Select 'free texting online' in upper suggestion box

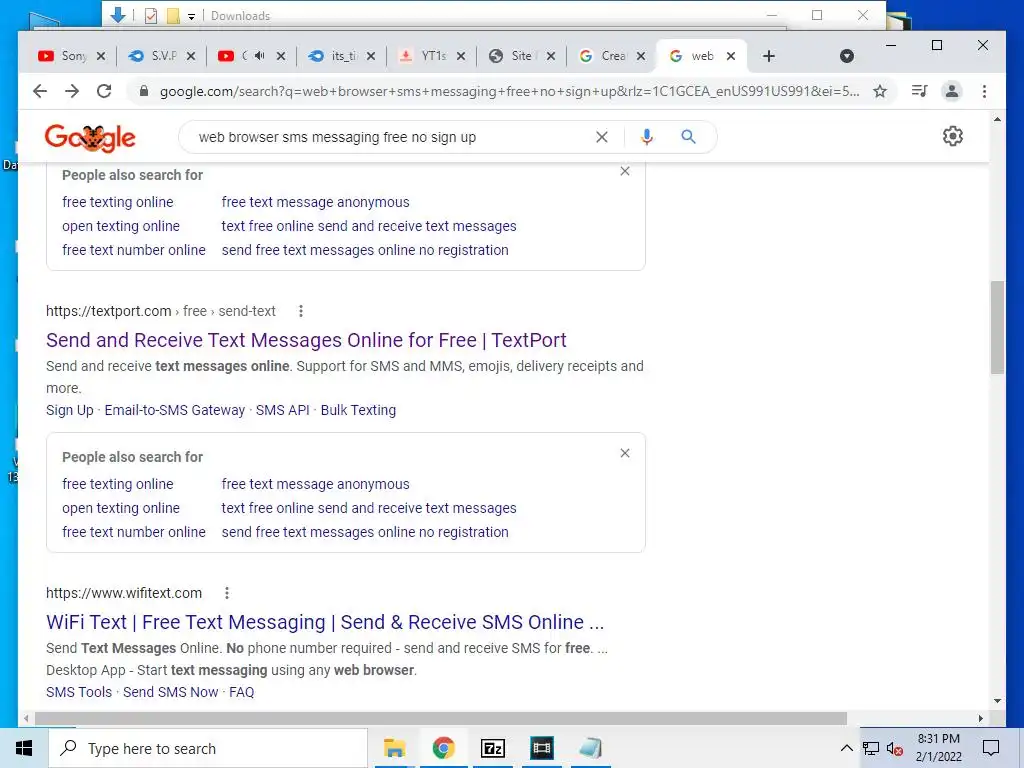point(118,202)
